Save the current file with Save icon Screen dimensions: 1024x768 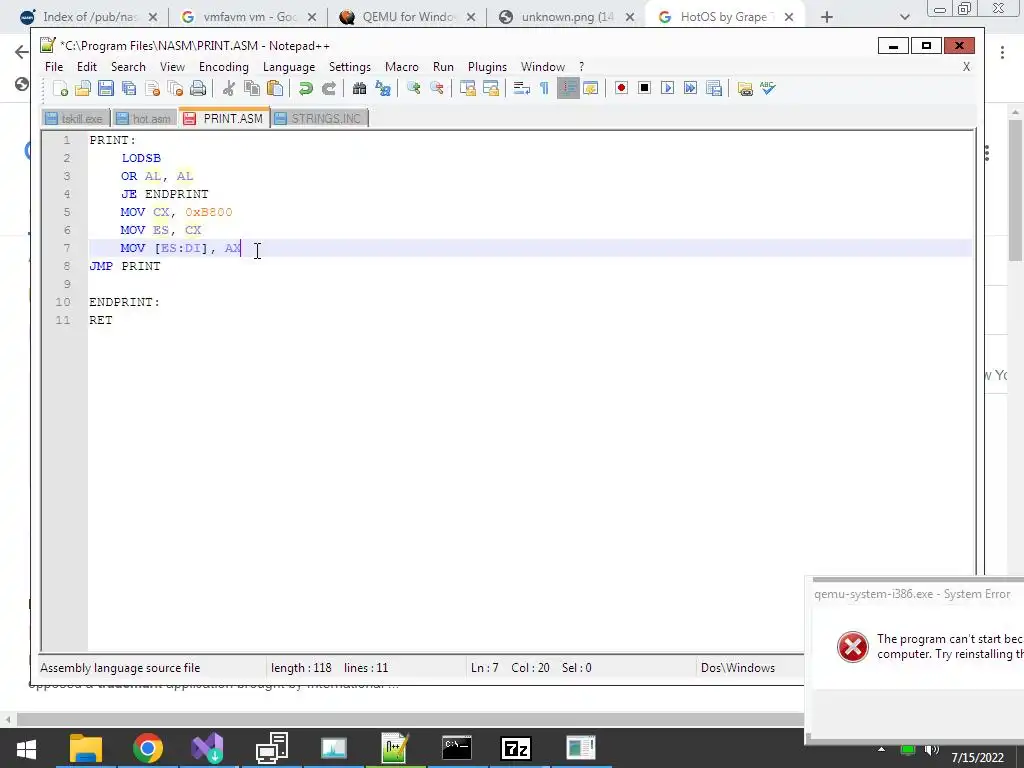(x=106, y=88)
